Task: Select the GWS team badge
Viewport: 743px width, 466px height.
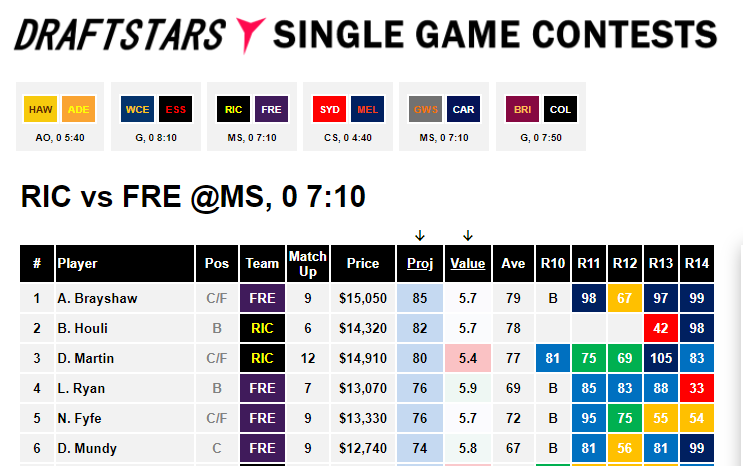Action: 426,110
